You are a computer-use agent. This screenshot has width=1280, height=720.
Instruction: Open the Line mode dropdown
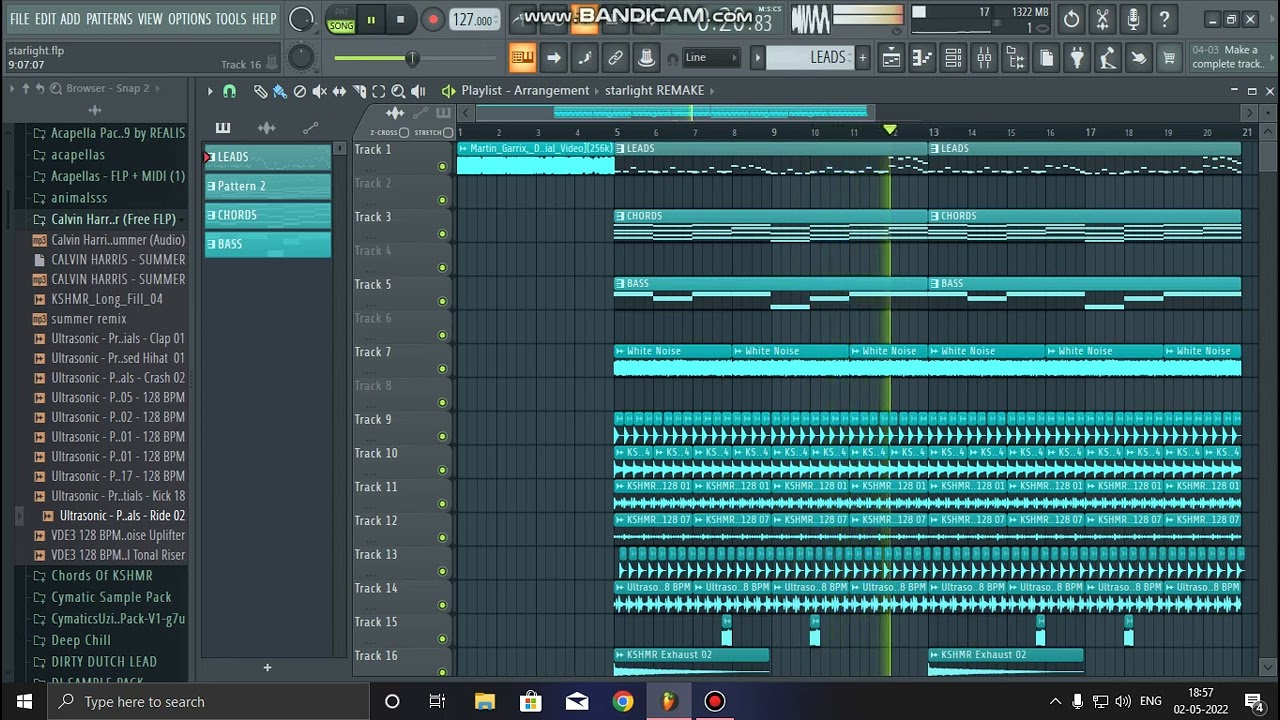711,58
